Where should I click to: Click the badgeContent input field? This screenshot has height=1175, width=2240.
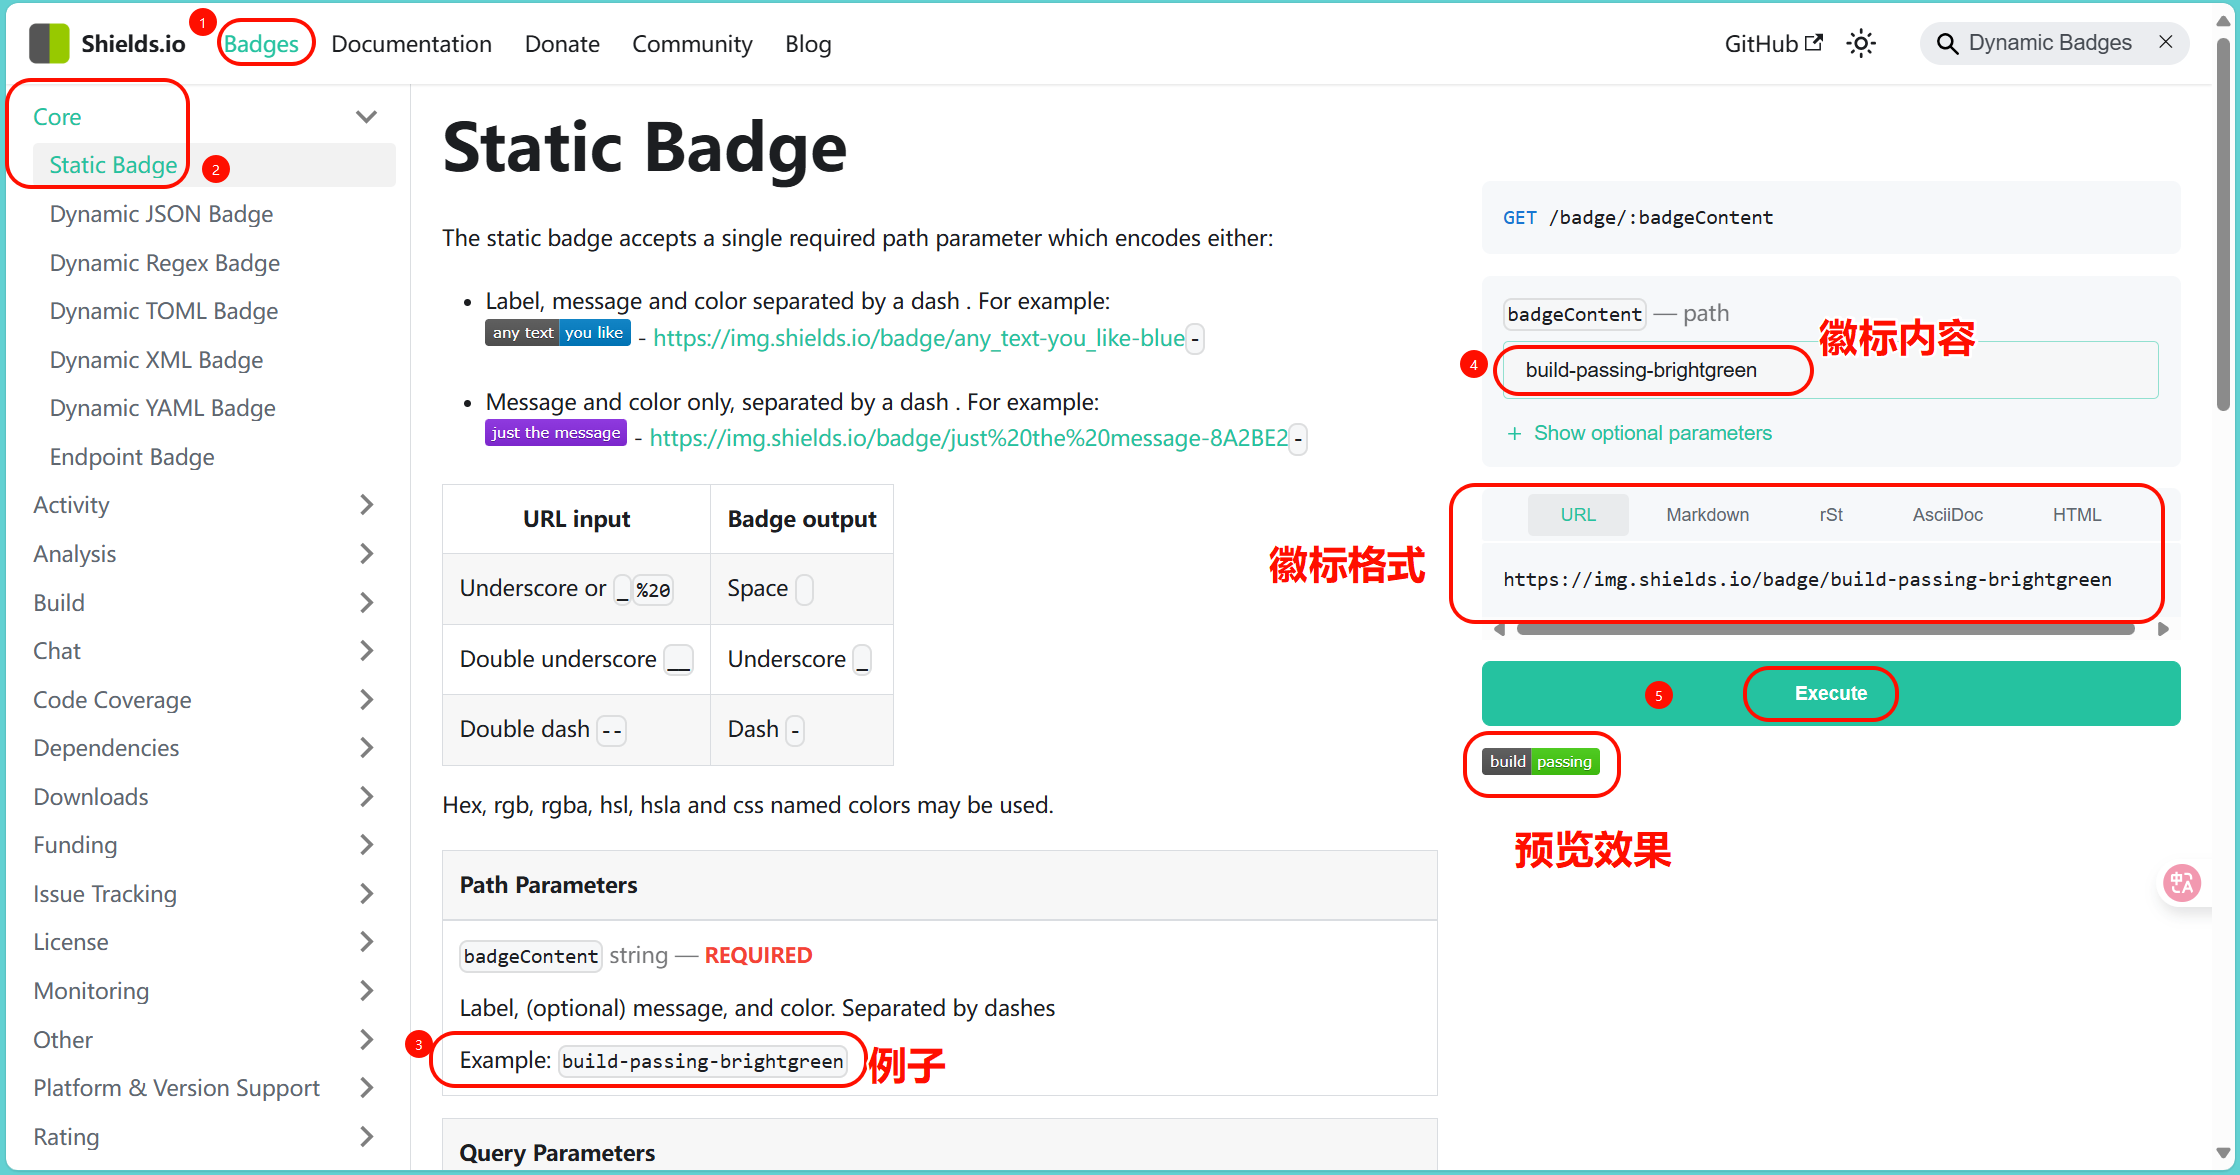tap(1830, 370)
